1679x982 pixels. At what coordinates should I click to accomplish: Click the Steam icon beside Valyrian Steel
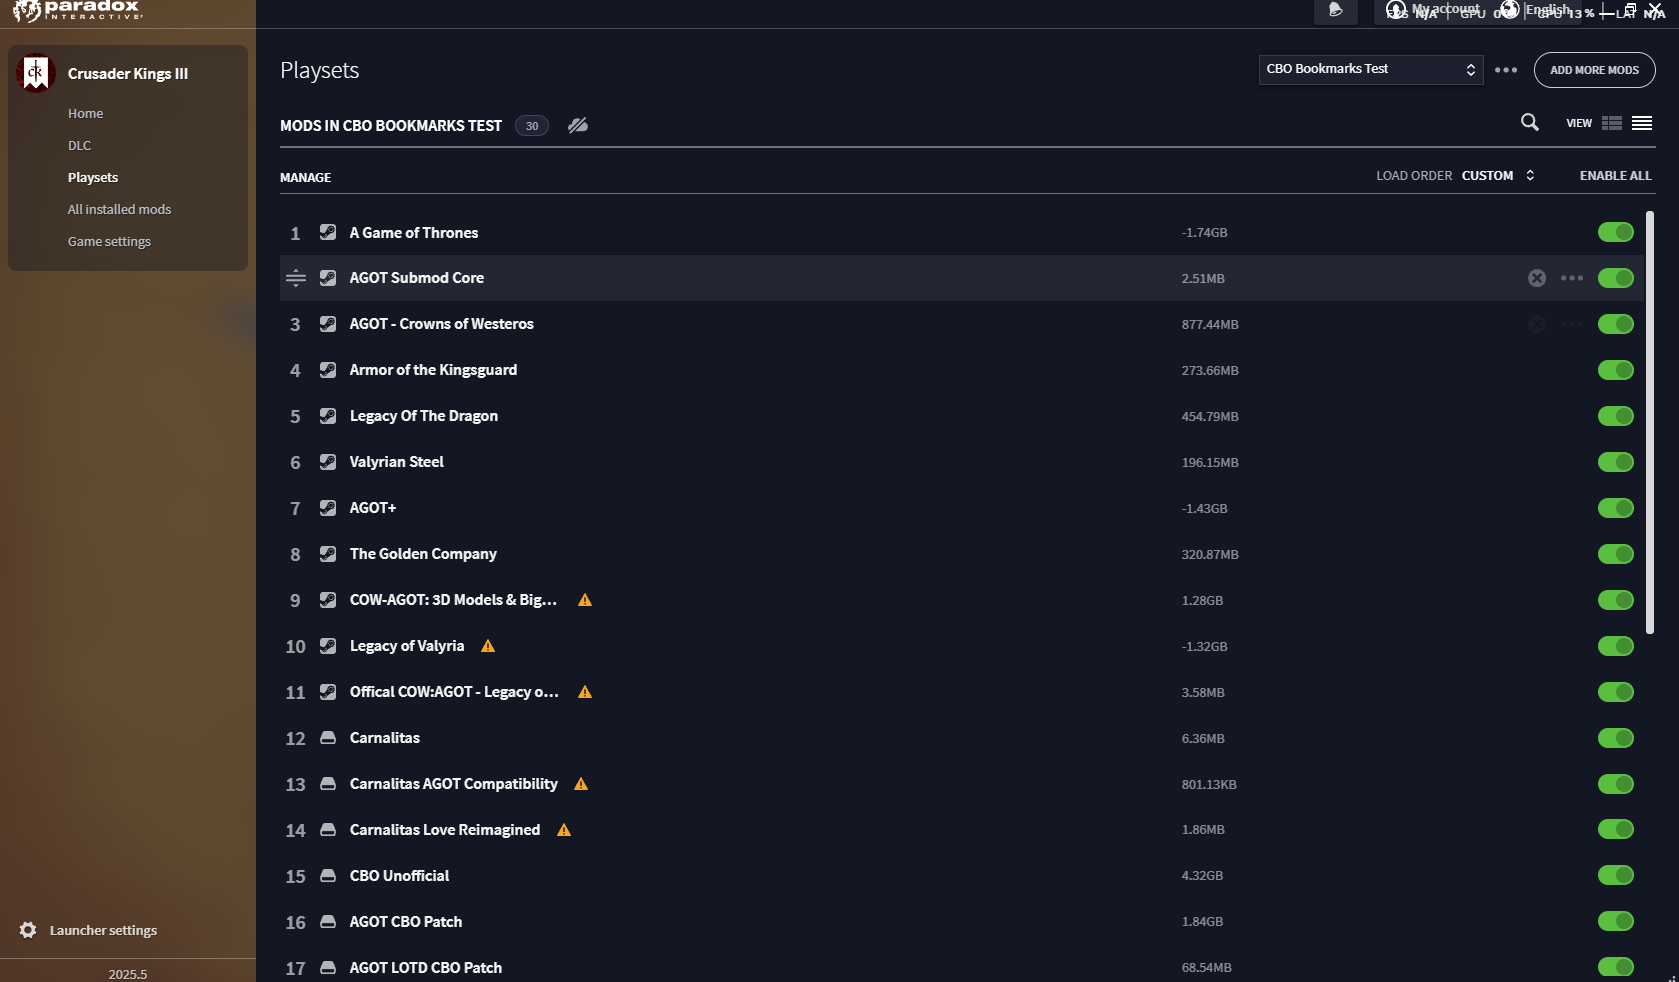pyautogui.click(x=328, y=462)
